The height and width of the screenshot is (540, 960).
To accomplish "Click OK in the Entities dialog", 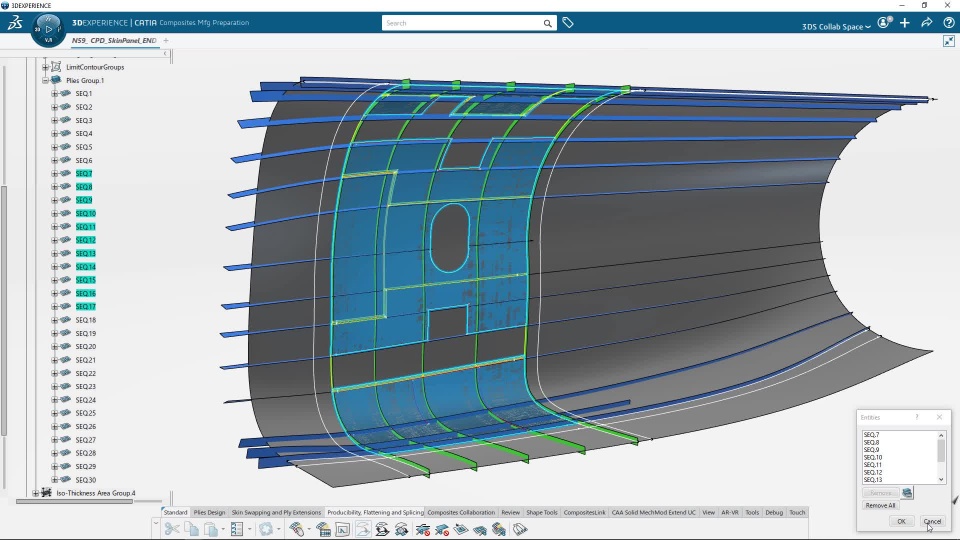I will pos(901,521).
